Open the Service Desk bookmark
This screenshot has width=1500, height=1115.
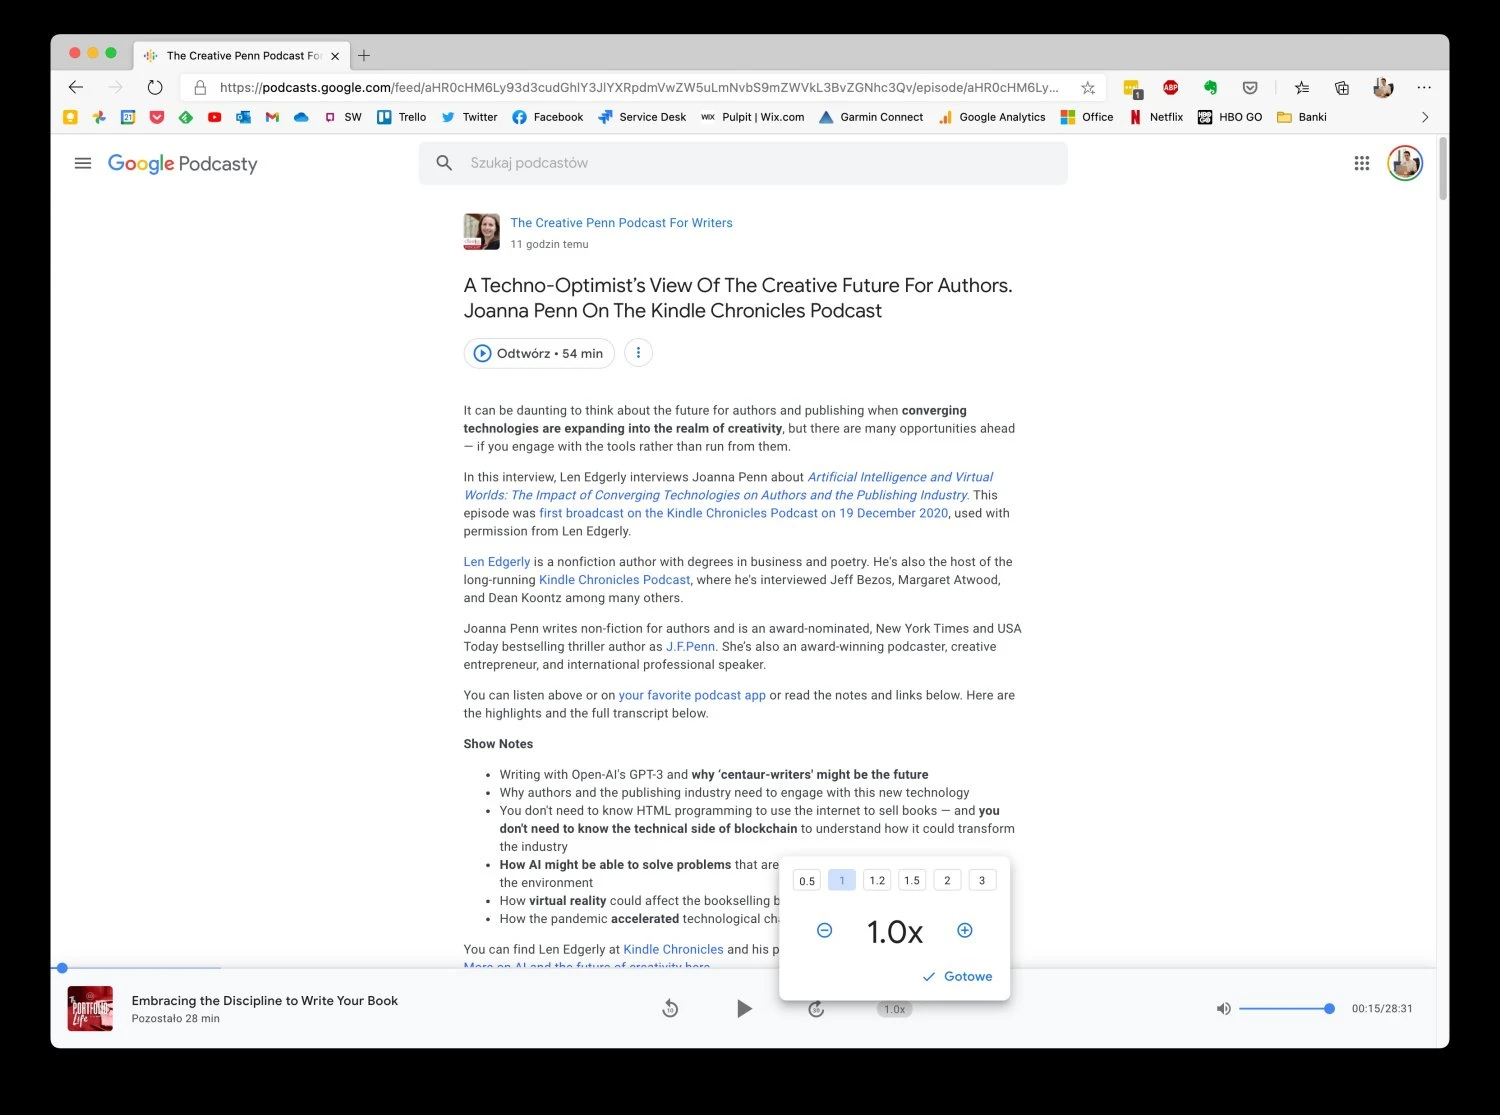(x=642, y=117)
